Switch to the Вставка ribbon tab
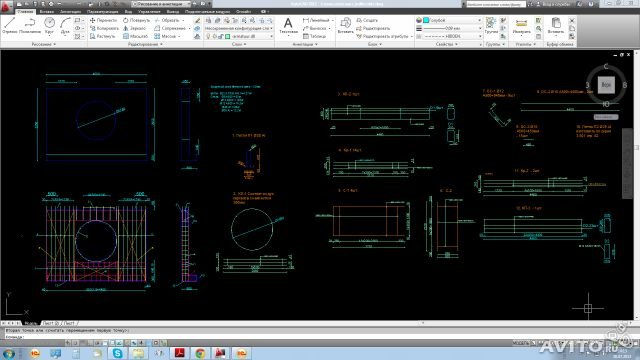The width and height of the screenshot is (640, 360). [47, 12]
